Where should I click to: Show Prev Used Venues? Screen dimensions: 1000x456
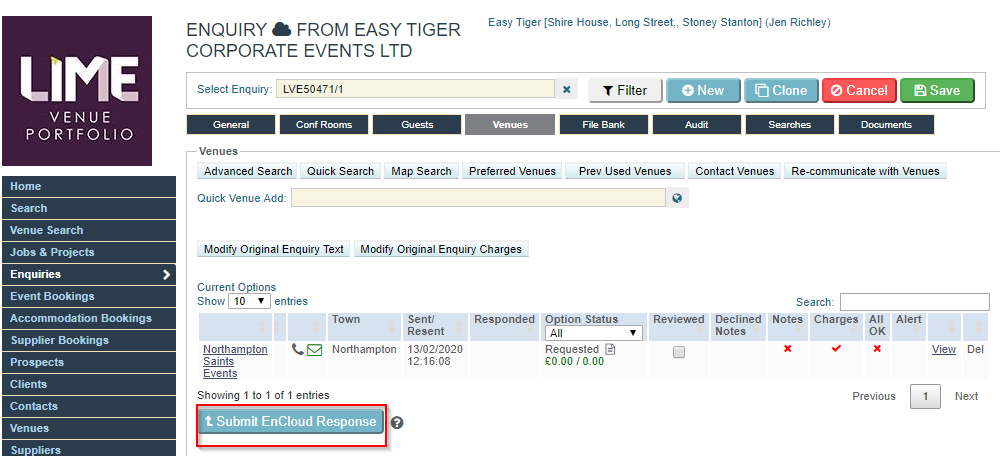tap(625, 172)
